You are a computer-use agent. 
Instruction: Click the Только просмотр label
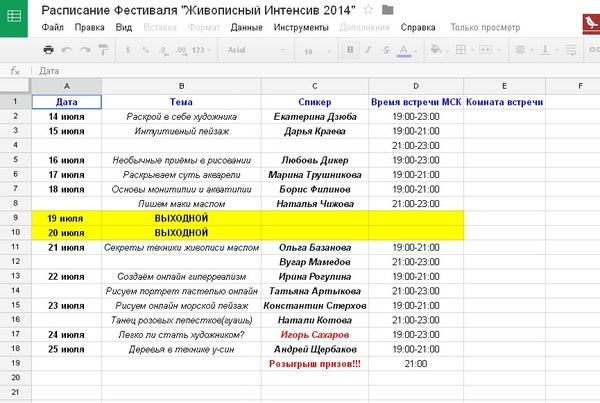click(485, 28)
